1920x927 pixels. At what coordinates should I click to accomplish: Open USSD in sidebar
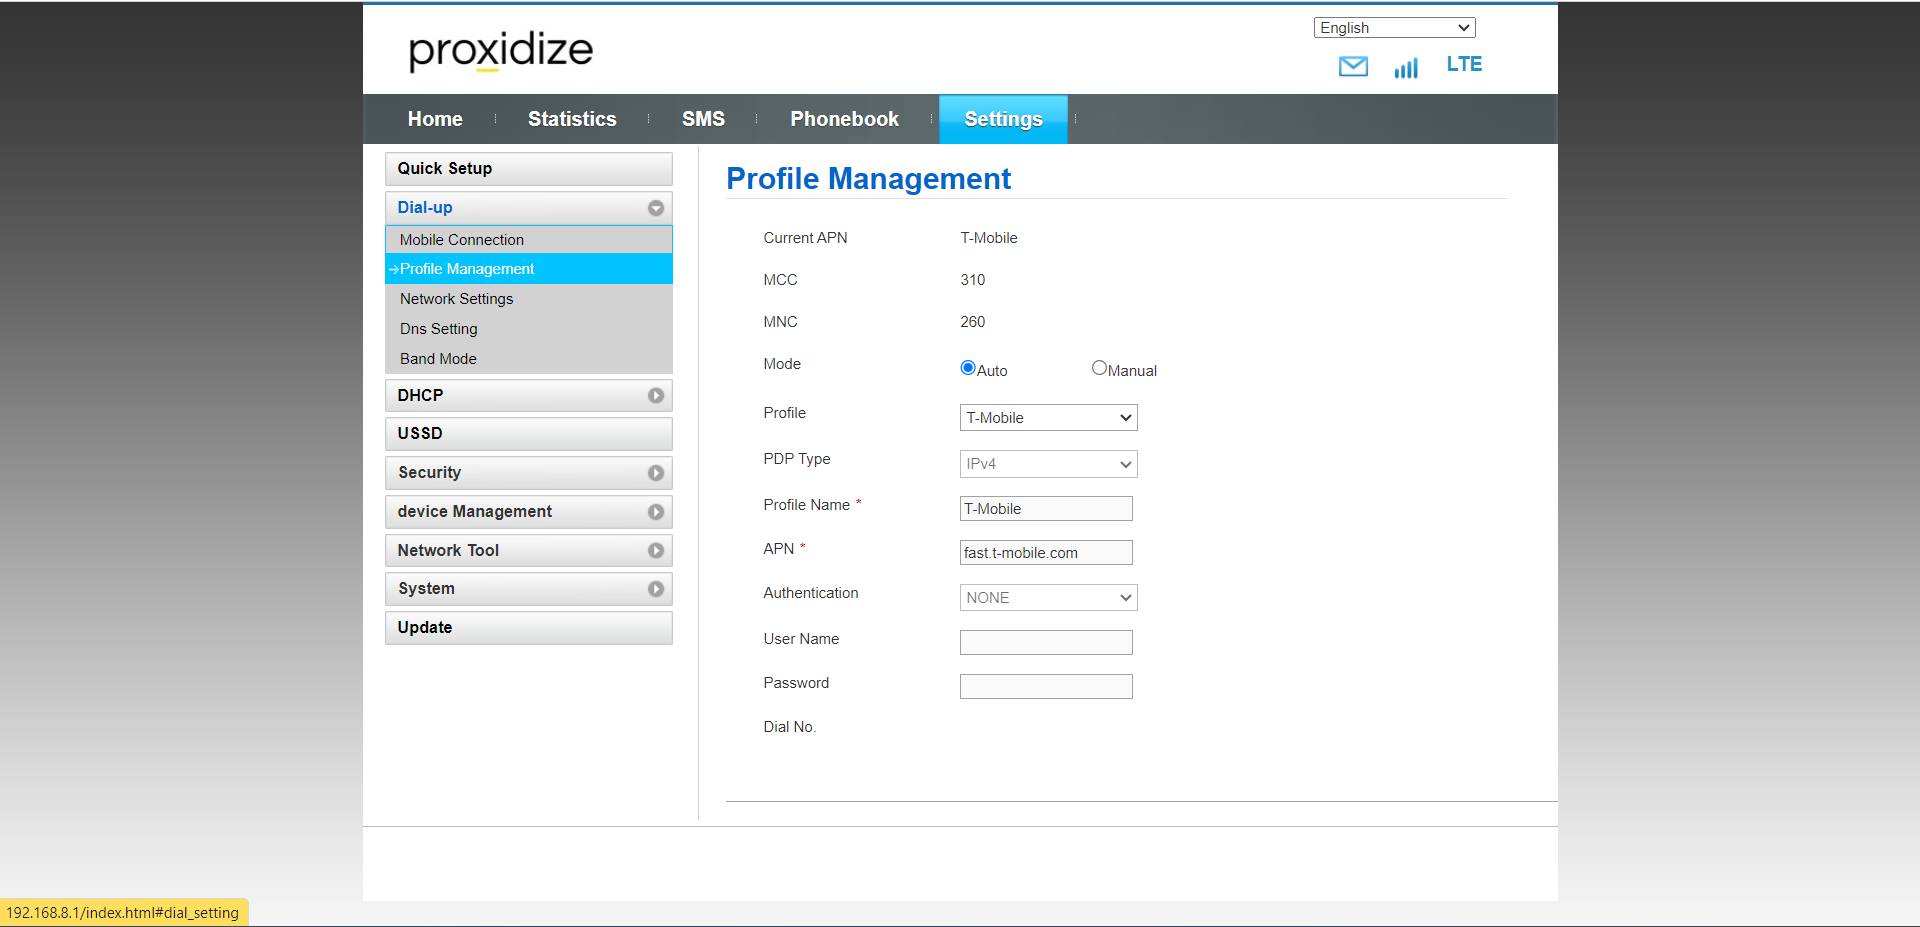pos(529,434)
